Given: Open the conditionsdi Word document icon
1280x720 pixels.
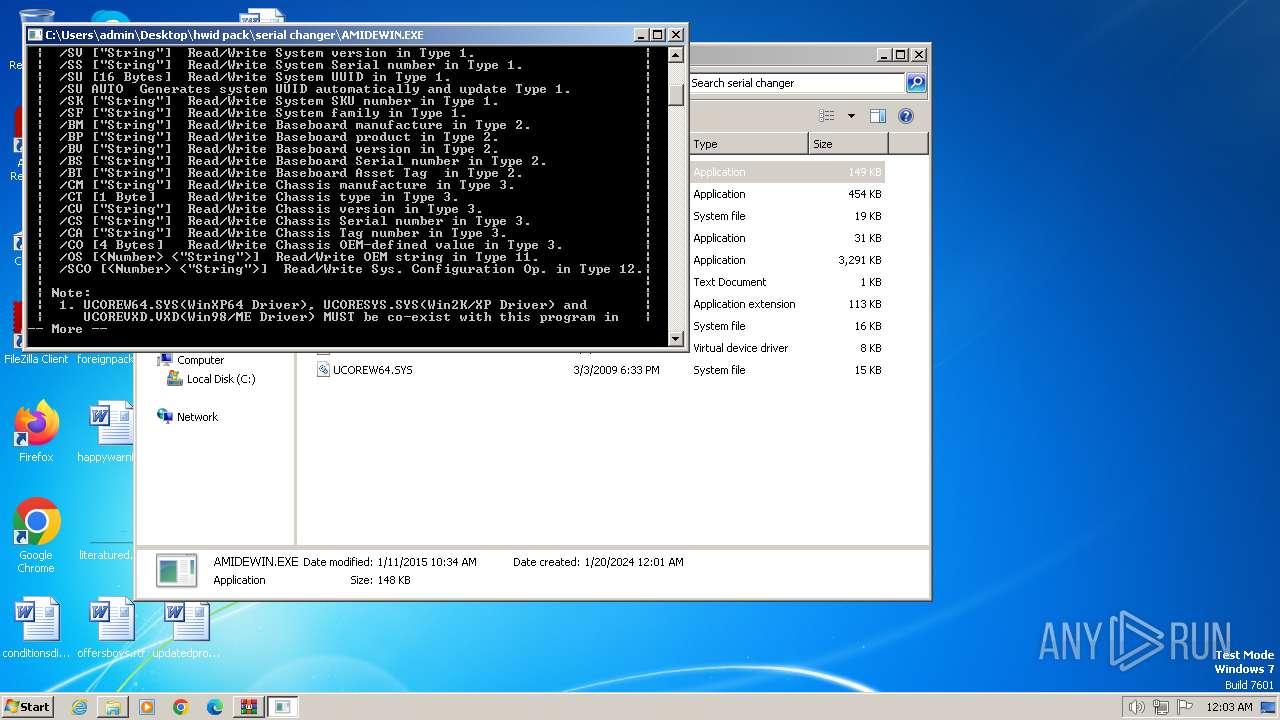Looking at the screenshot, I should pos(36,628).
